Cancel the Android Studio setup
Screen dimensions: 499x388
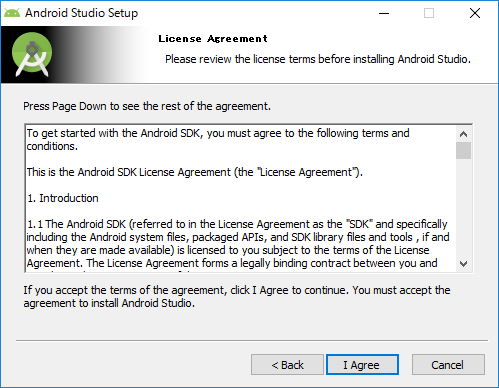(x=448, y=365)
